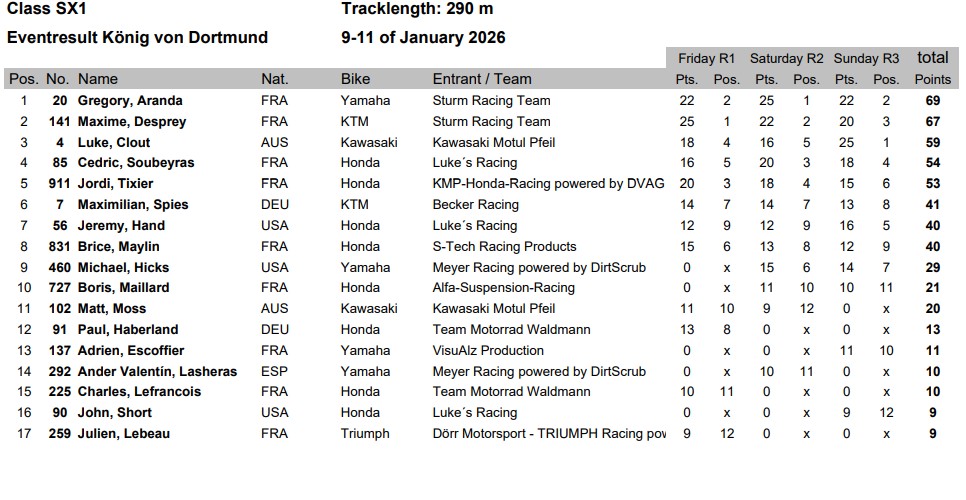Select rider Gregory, Aranda
Image resolution: width=966 pixels, height=500 pixels.
pos(130,101)
